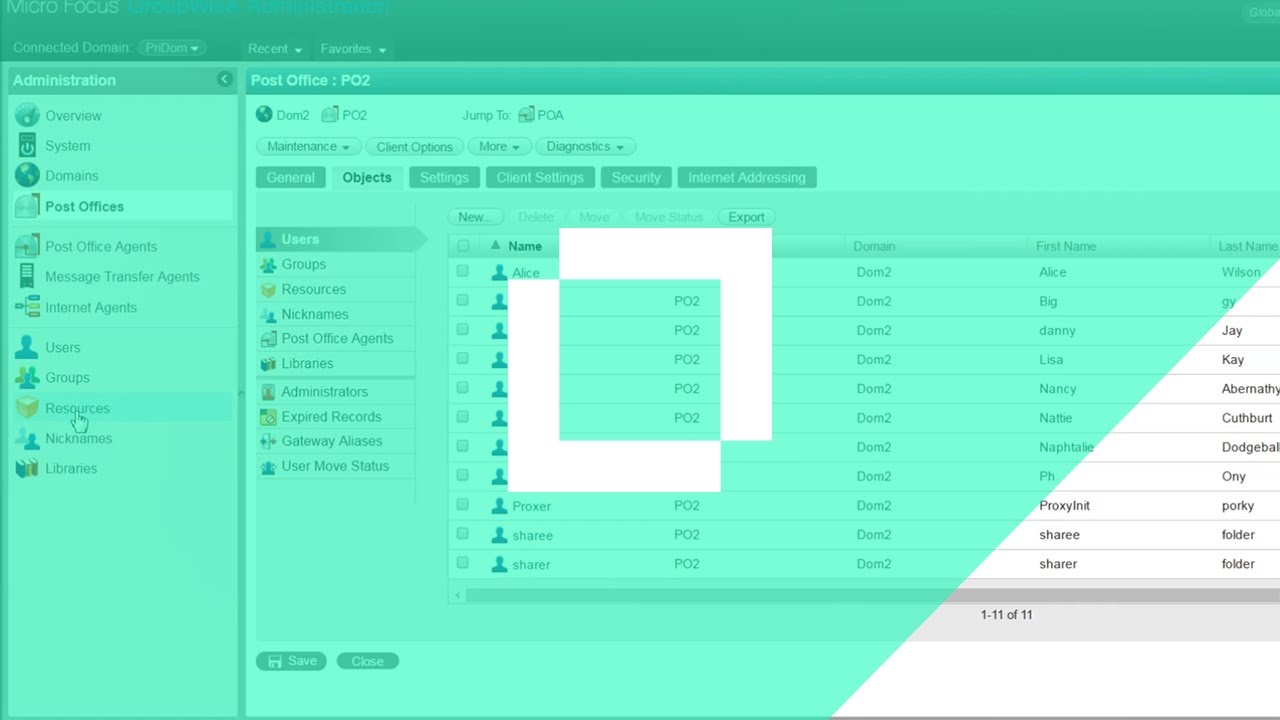This screenshot has height=720, width=1280.
Task: Select the Users icon in Administration sidebar
Action: (x=27, y=347)
